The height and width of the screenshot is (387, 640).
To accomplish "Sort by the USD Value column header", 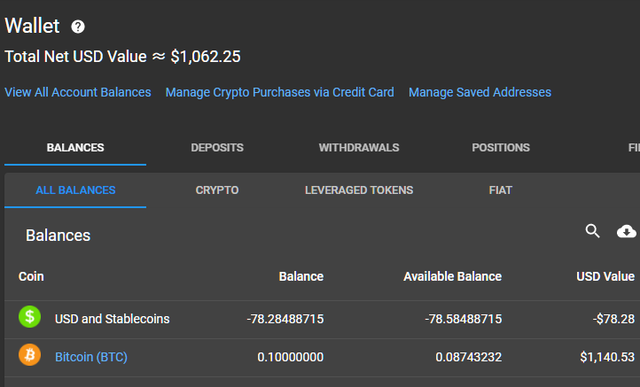I will click(605, 277).
